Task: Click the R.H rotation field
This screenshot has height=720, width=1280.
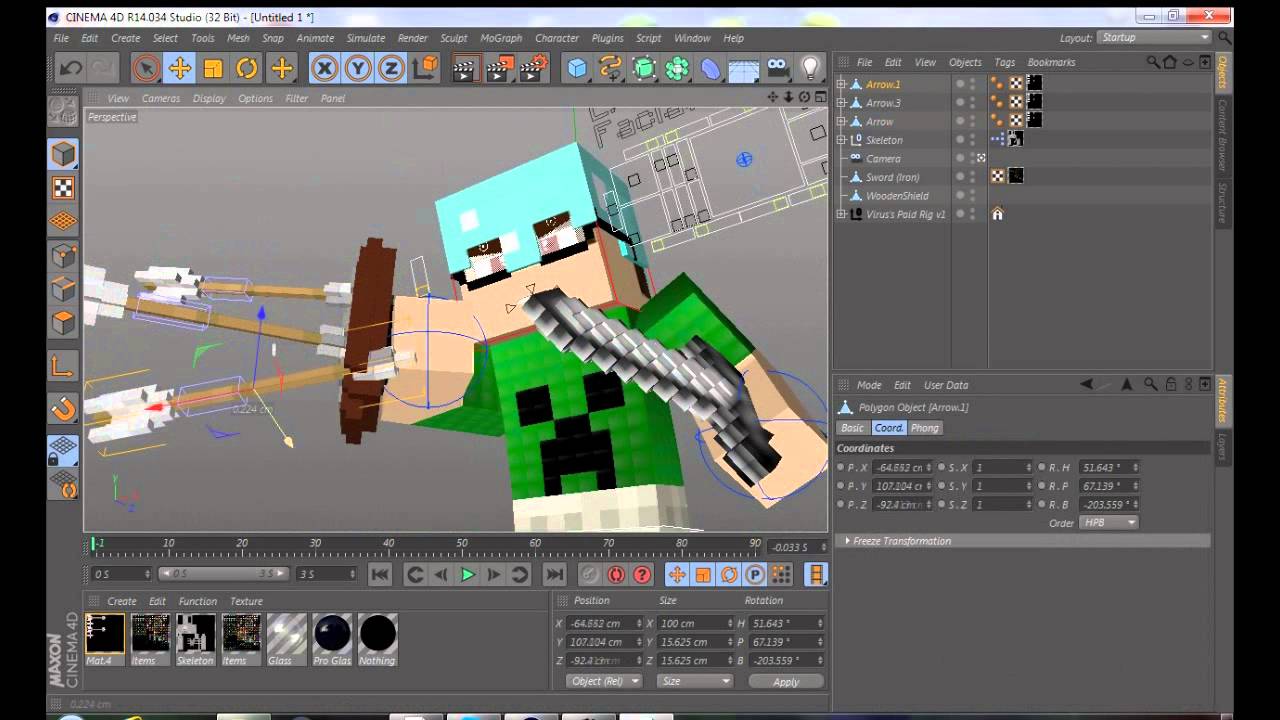Action: pos(1110,467)
